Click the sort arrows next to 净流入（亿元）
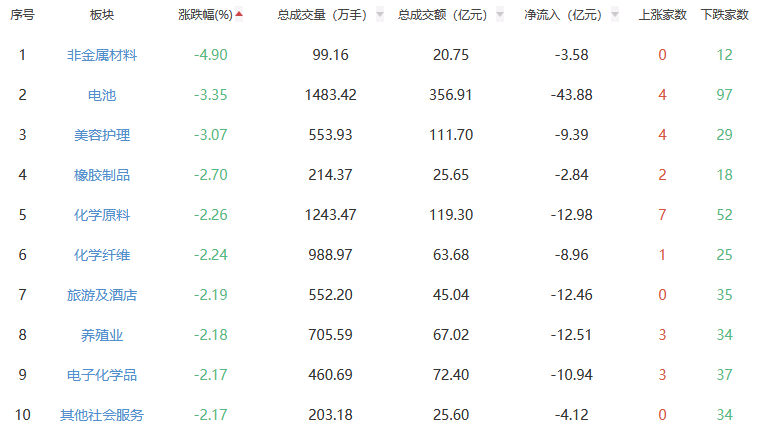The image size is (757, 433). click(615, 15)
